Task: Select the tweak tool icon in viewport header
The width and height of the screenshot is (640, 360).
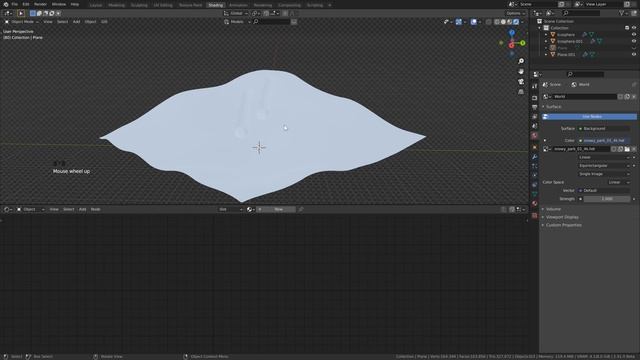Action: tap(21, 13)
